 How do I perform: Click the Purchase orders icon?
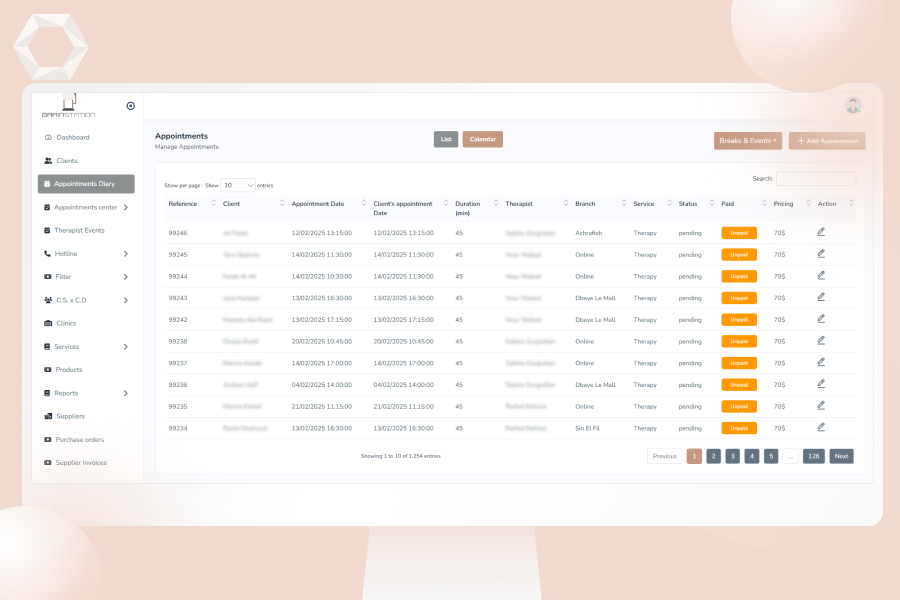[48, 440]
